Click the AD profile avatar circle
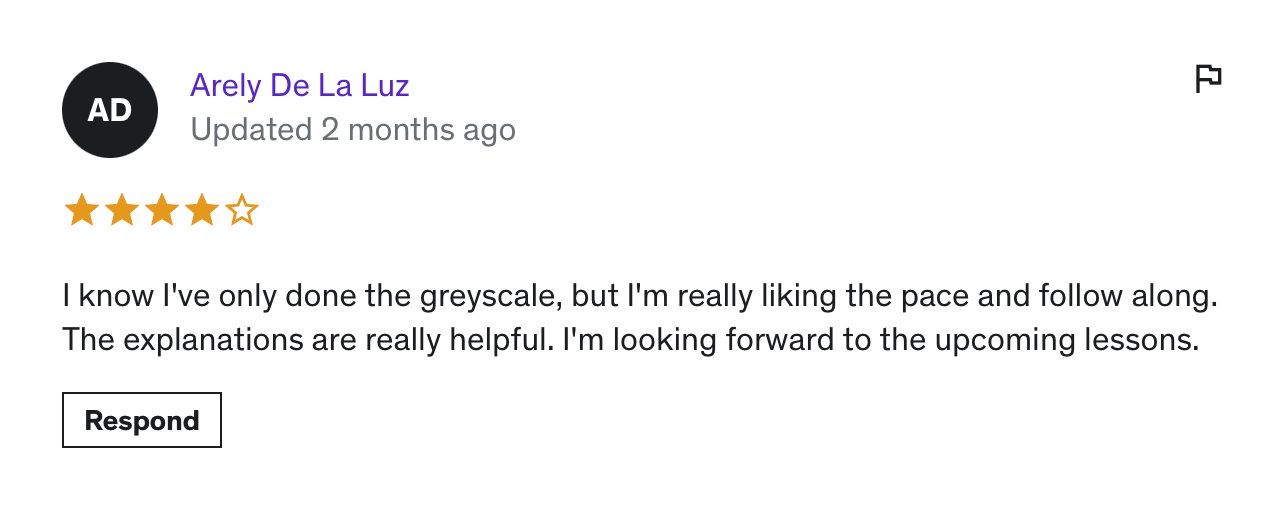This screenshot has width=1284, height=512. coord(110,110)
